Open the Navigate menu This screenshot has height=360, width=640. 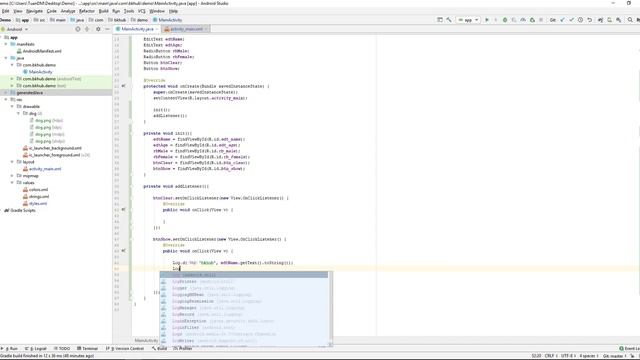pos(34,11)
